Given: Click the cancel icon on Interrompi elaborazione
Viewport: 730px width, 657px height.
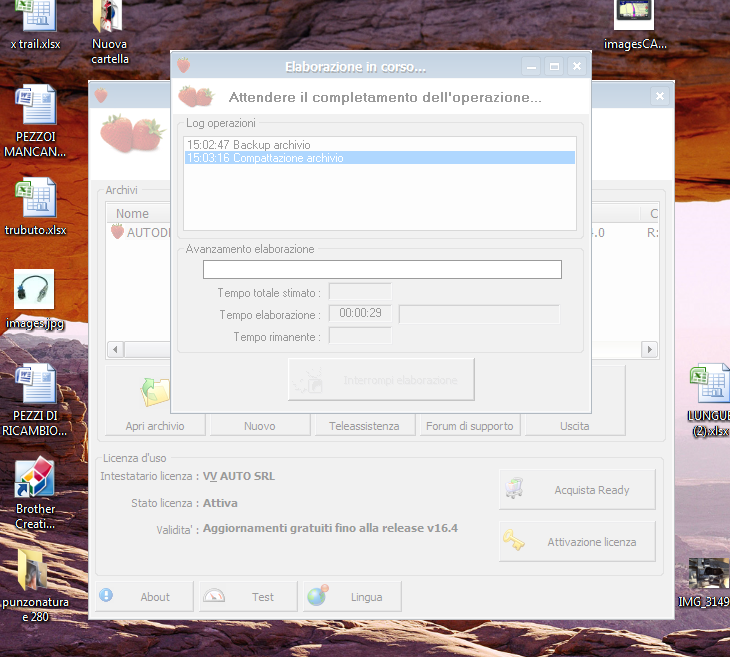Looking at the screenshot, I should pos(308,380).
